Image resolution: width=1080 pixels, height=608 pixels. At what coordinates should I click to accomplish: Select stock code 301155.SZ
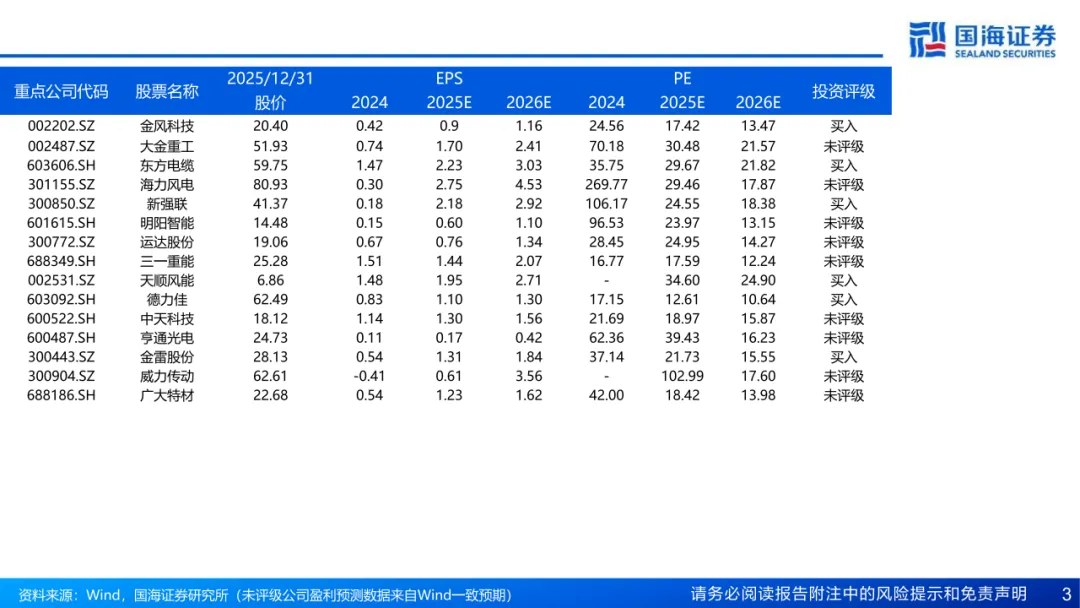[x=61, y=185]
